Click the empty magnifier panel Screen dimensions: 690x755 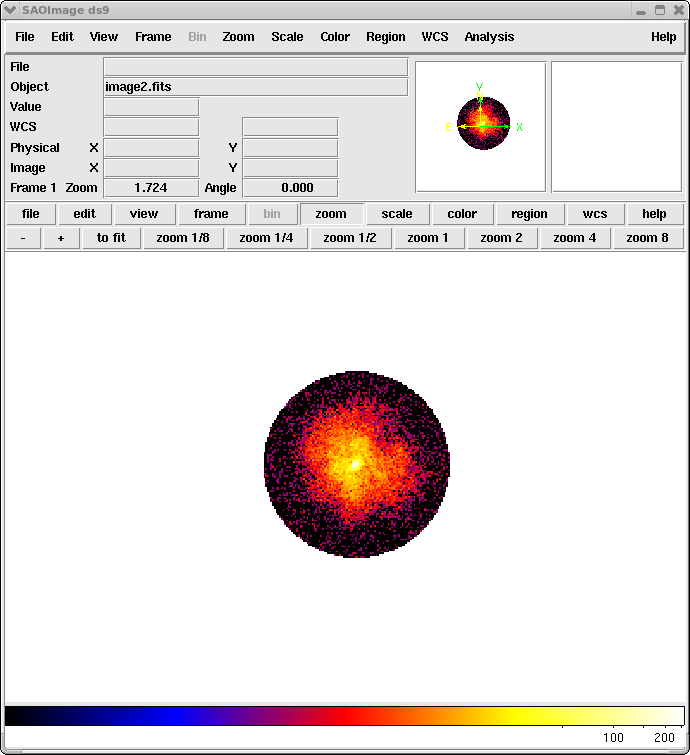[x=616, y=127]
